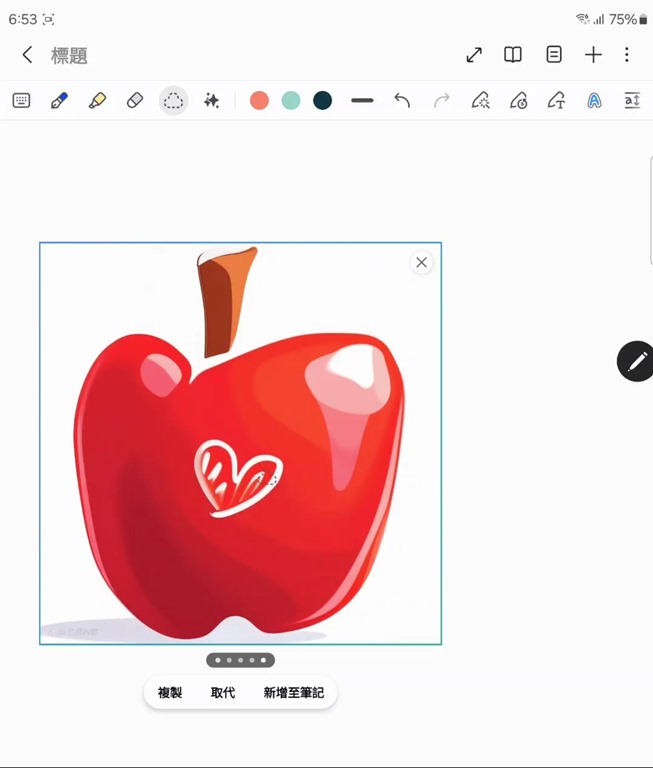Screen dimensions: 653x768
Task: Pick the dark navy pen color
Action: (322, 100)
